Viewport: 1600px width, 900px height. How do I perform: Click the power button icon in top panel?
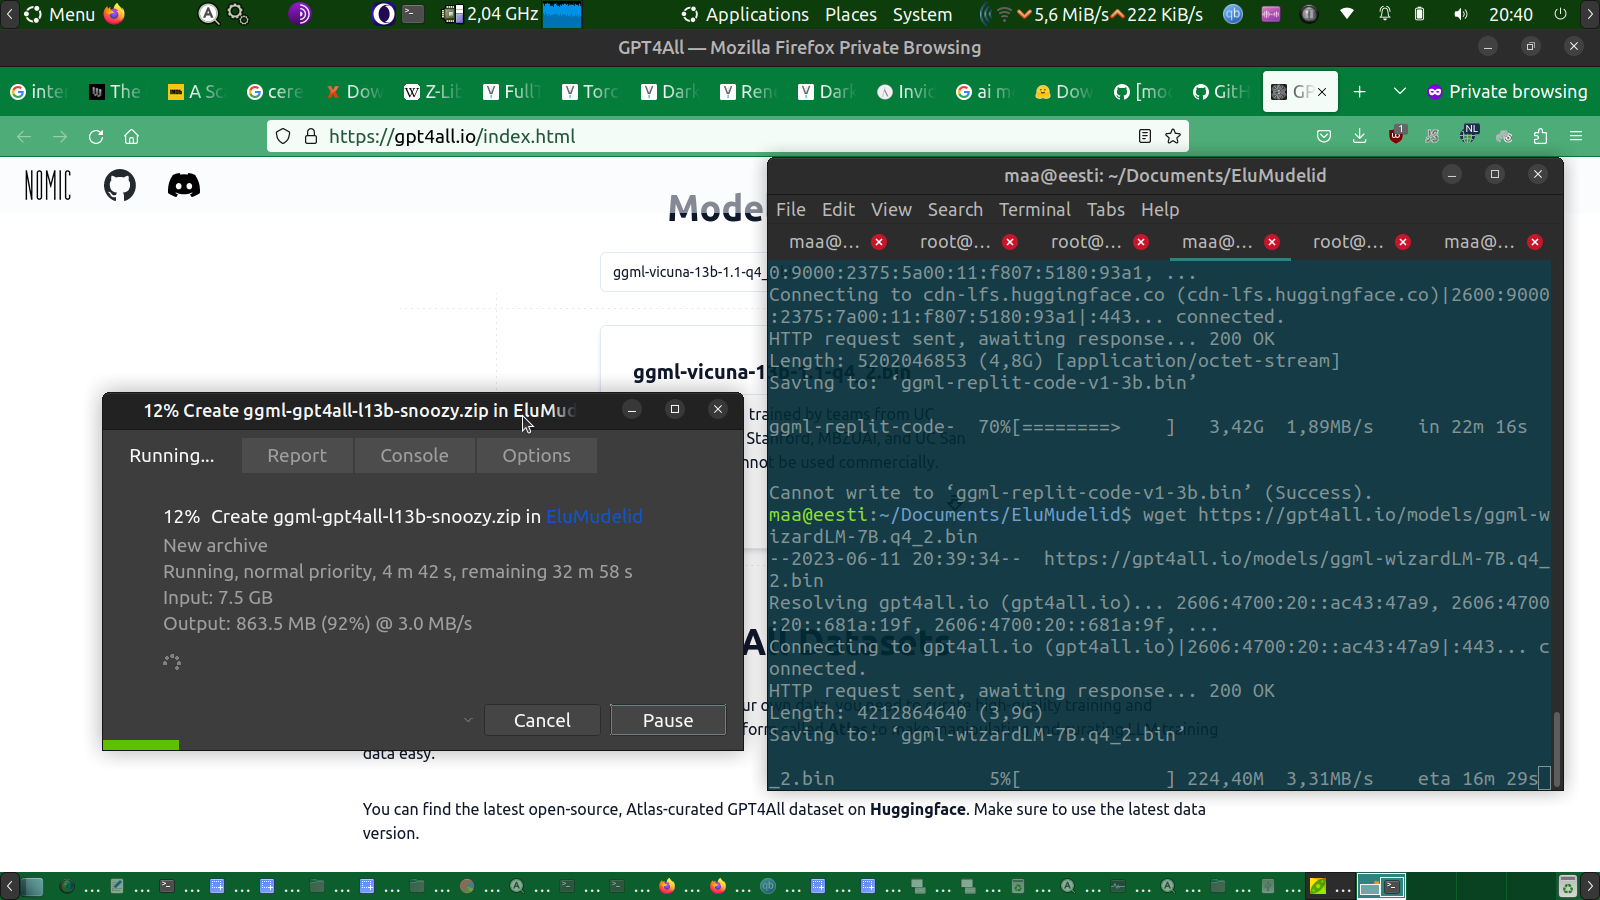click(1561, 14)
